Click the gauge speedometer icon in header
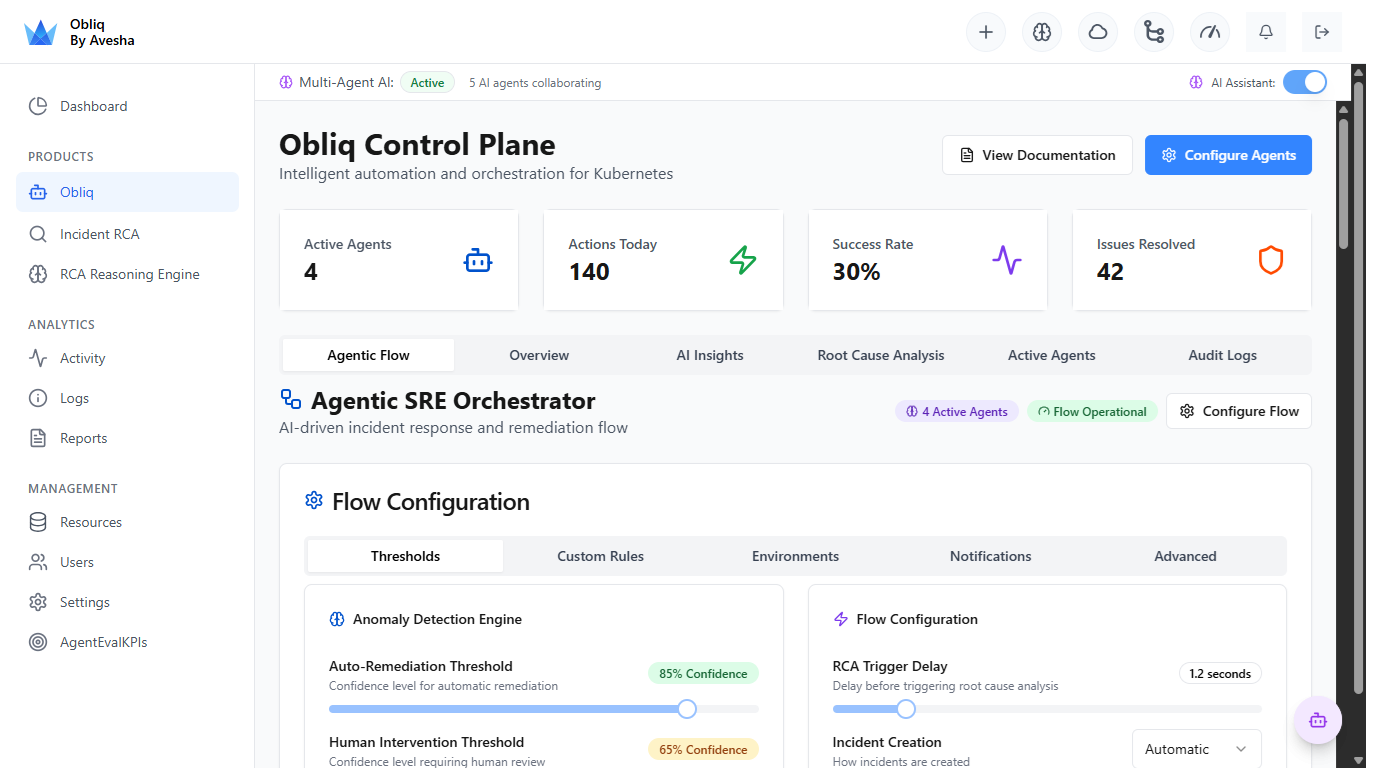 click(1210, 32)
